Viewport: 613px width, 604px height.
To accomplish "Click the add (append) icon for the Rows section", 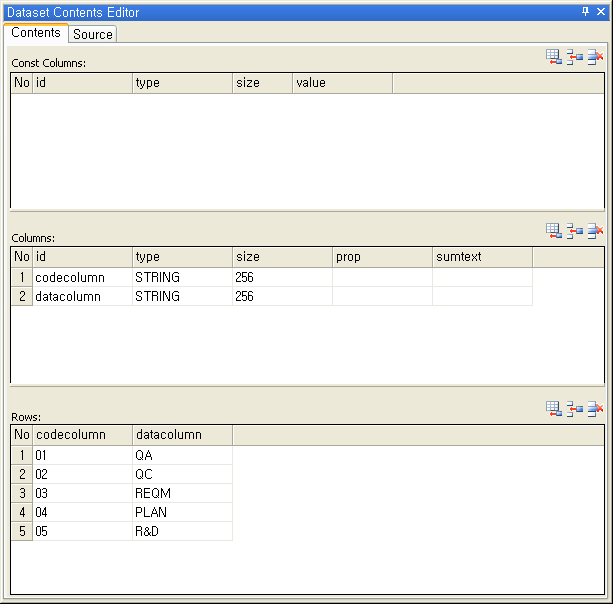I will (554, 409).
